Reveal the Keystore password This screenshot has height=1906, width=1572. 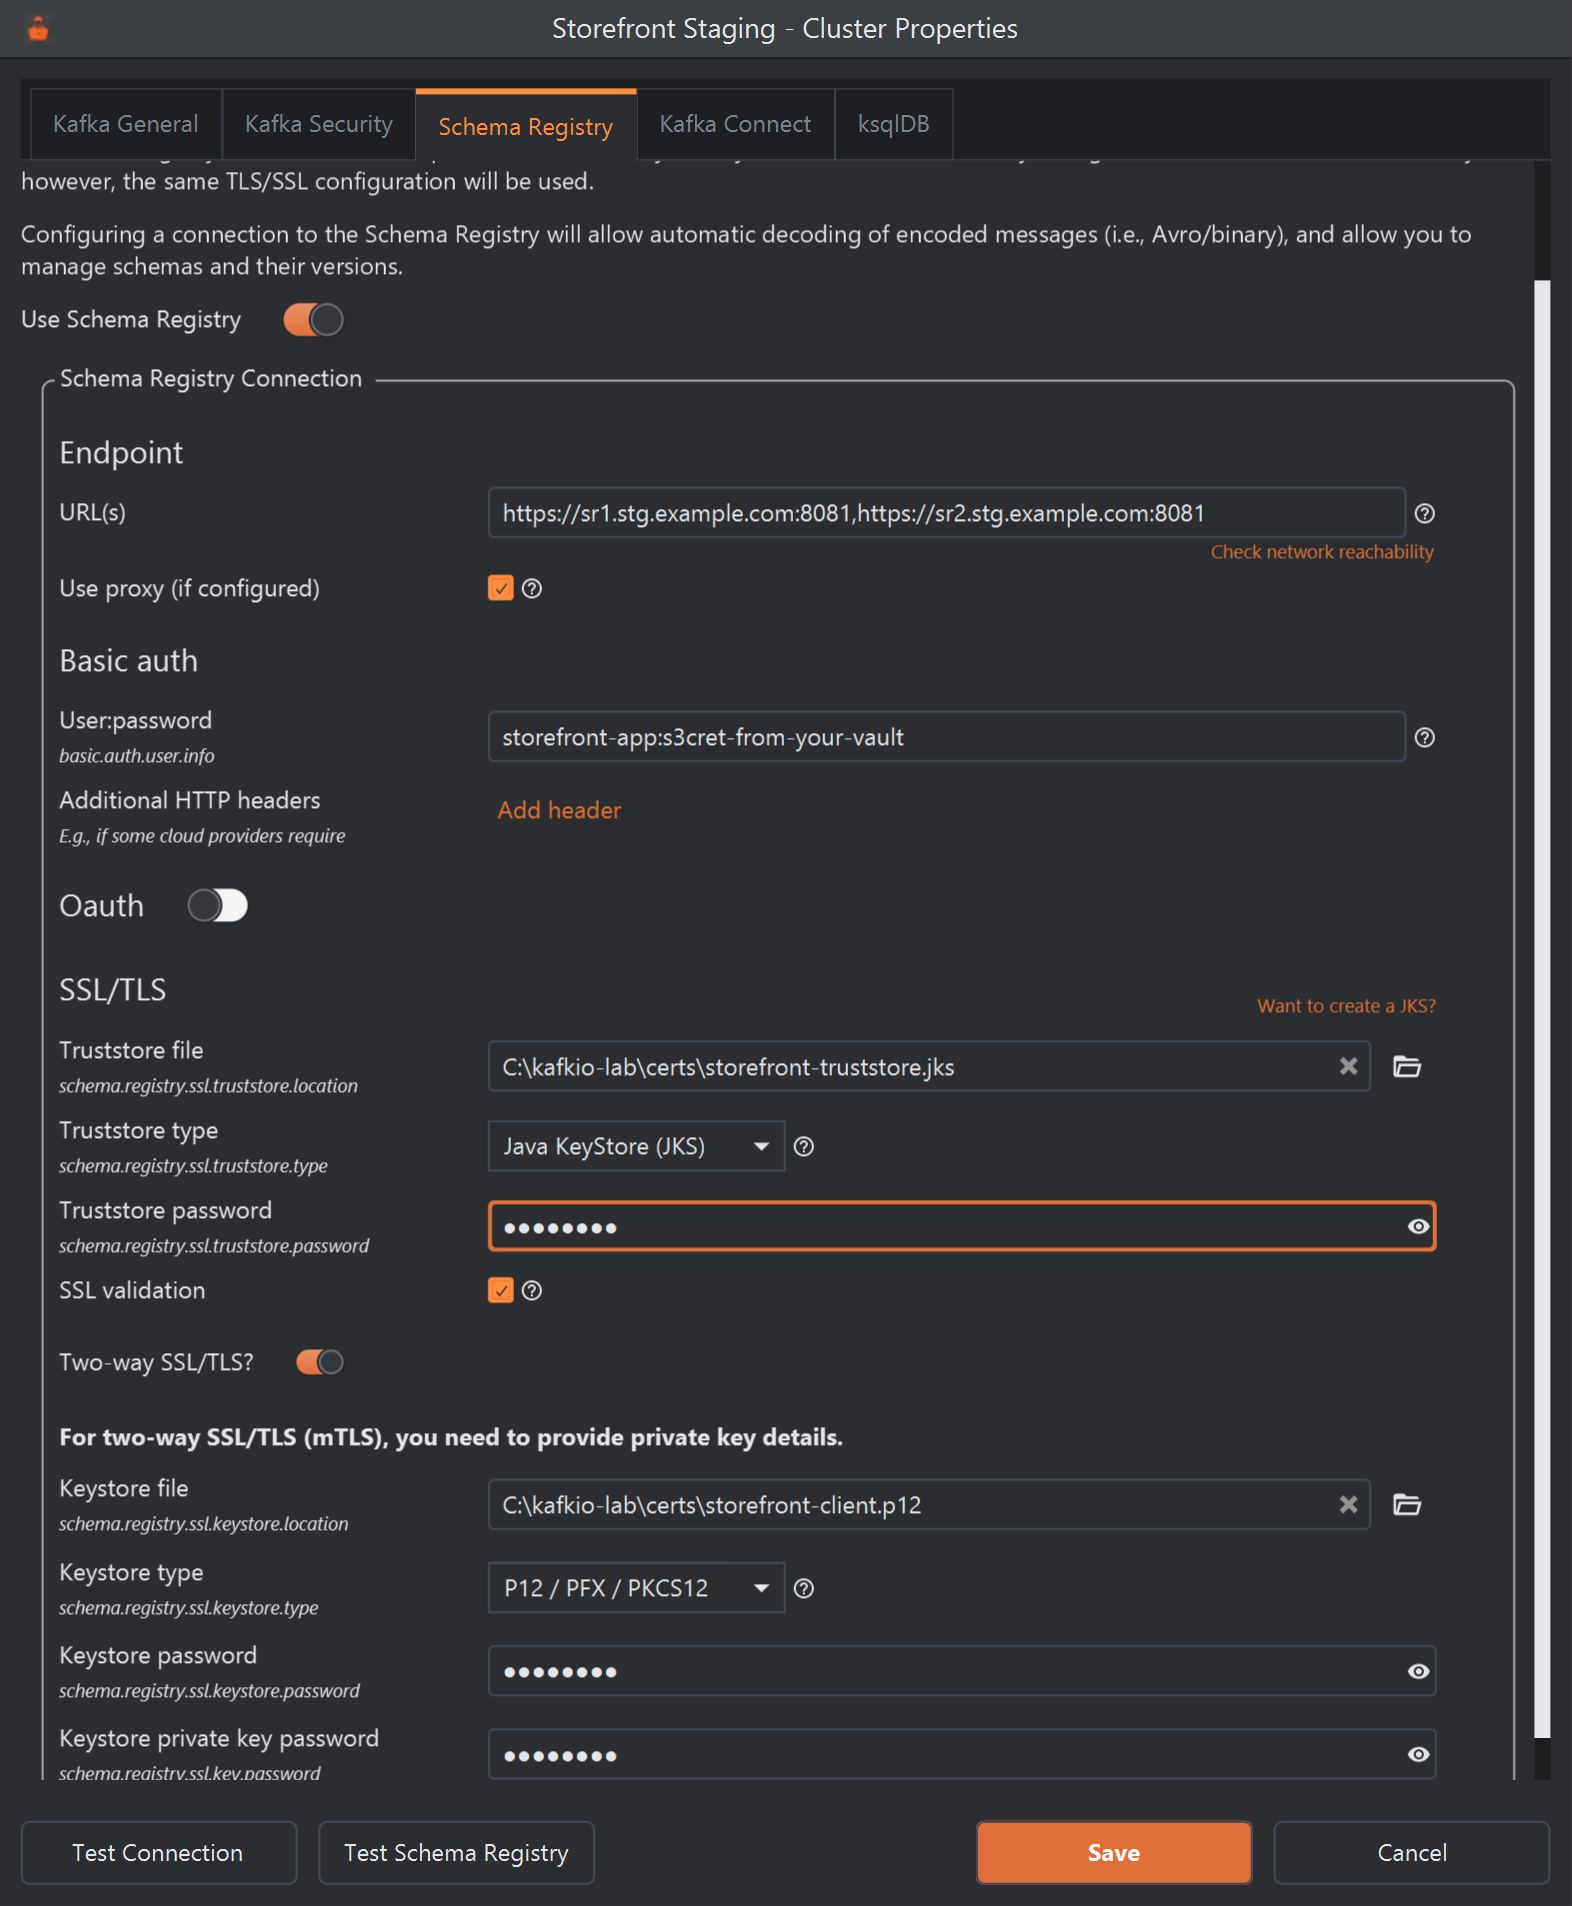(x=1418, y=1671)
